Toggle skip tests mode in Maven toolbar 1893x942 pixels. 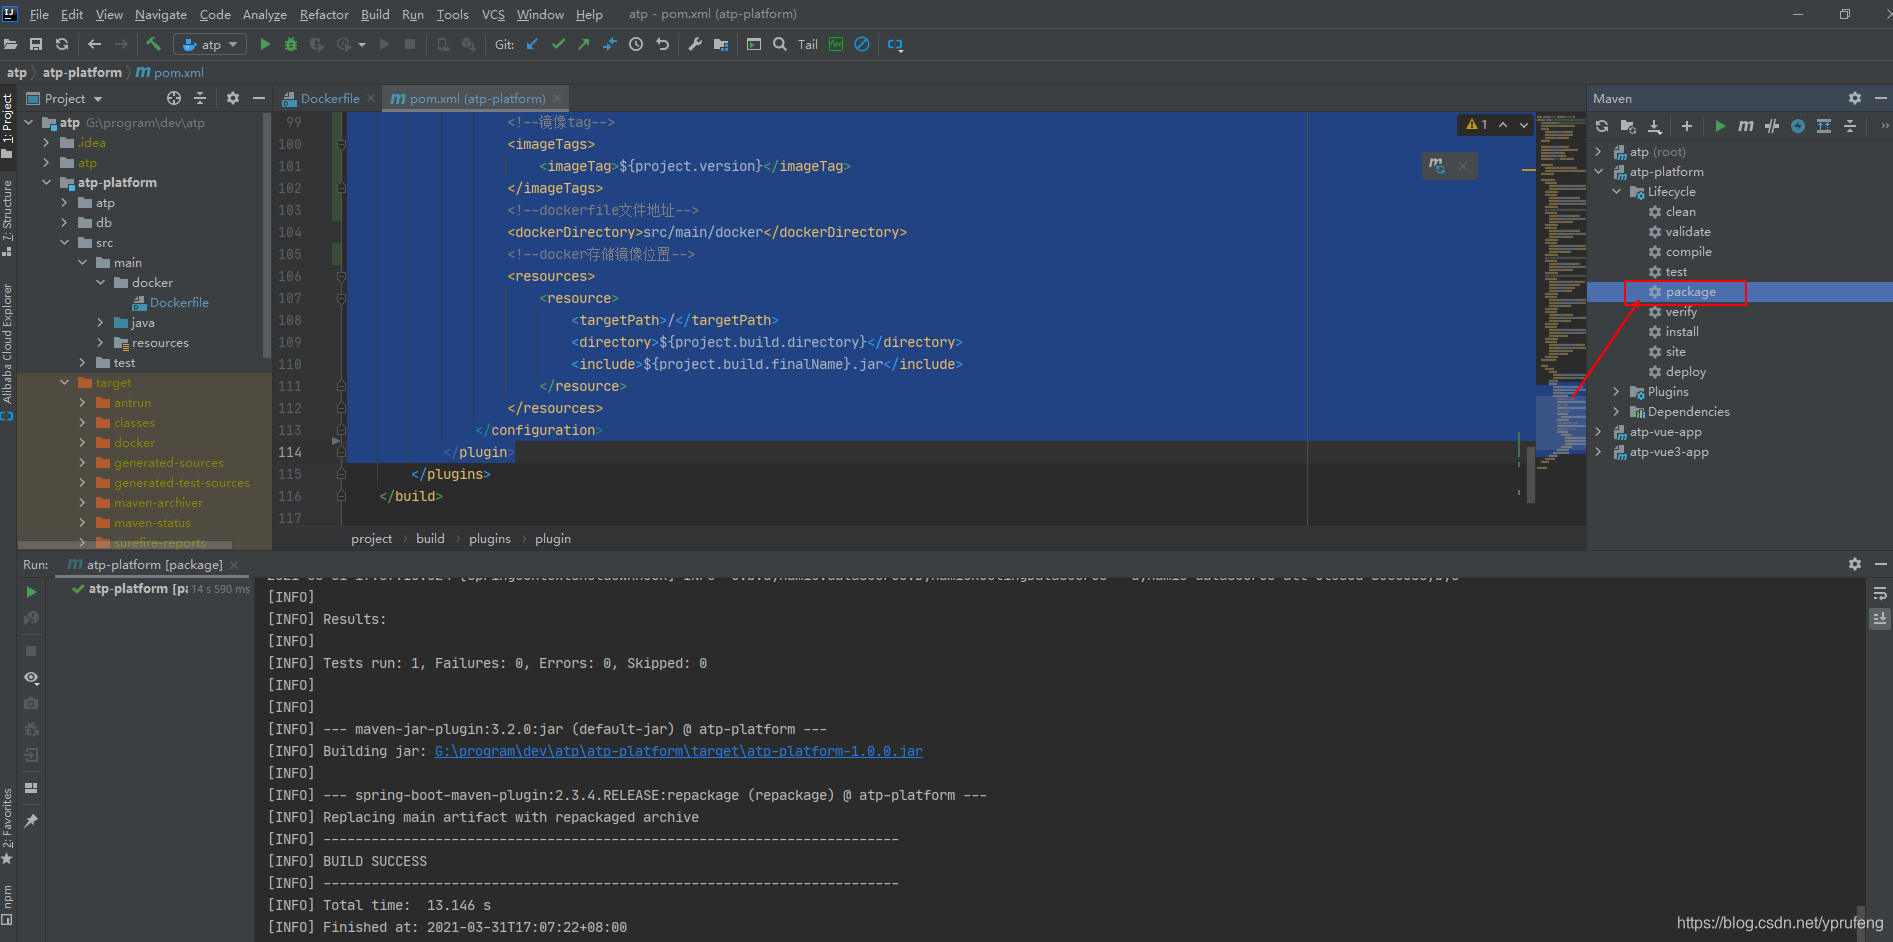[x=1771, y=126]
